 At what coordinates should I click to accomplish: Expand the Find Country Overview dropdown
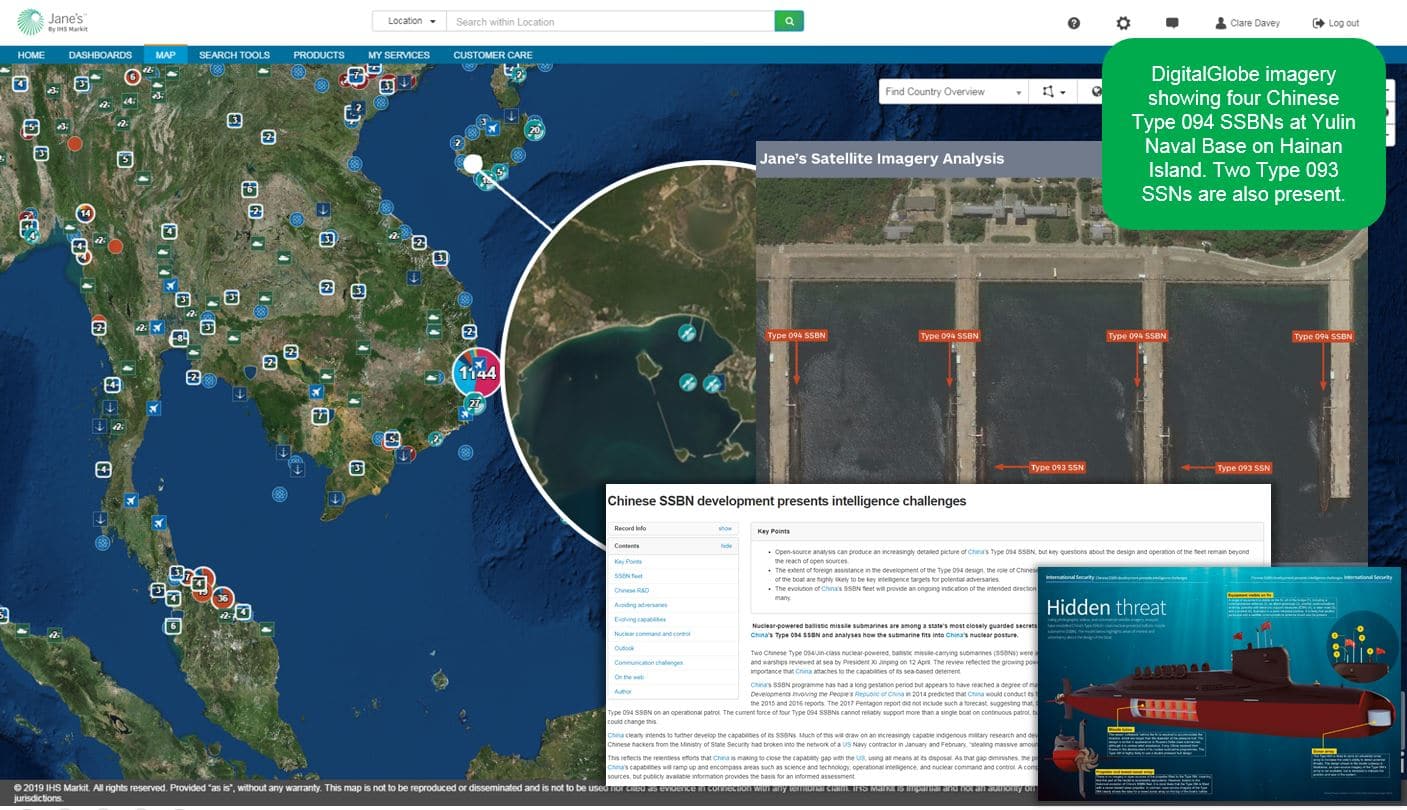point(952,92)
